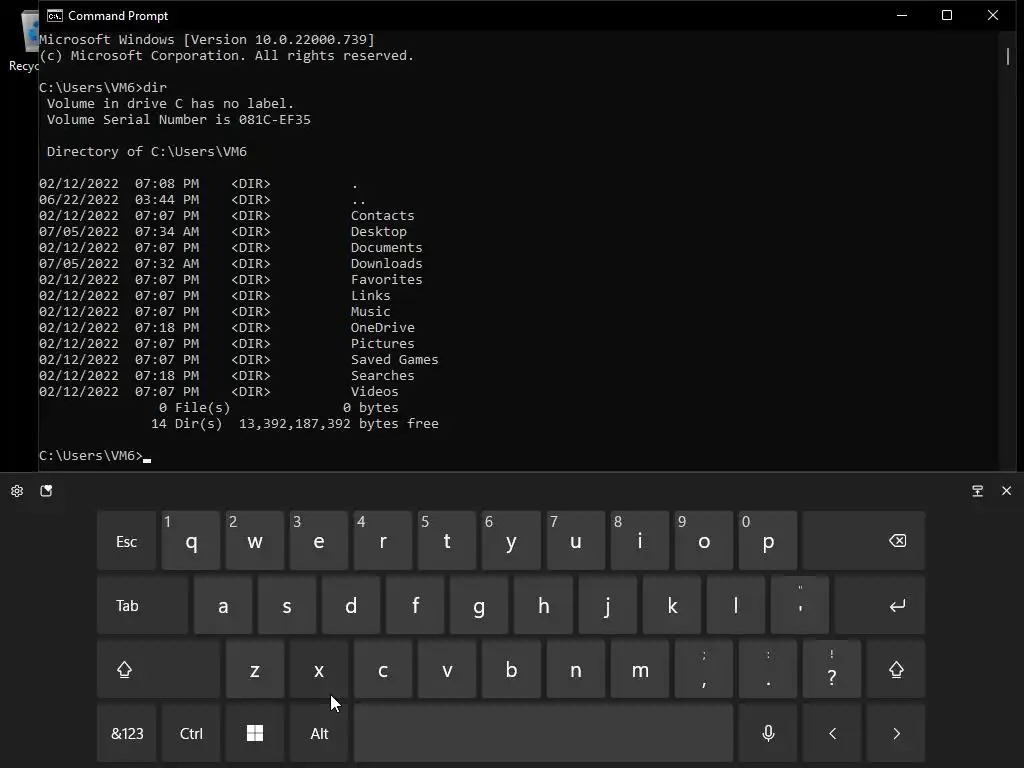
Task: Tap the p key
Action: pos(768,541)
